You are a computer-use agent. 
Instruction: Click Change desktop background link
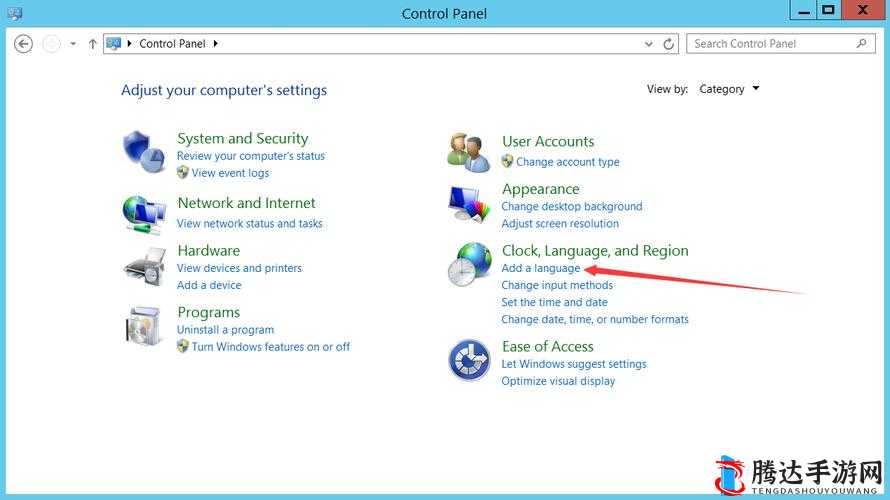[572, 206]
